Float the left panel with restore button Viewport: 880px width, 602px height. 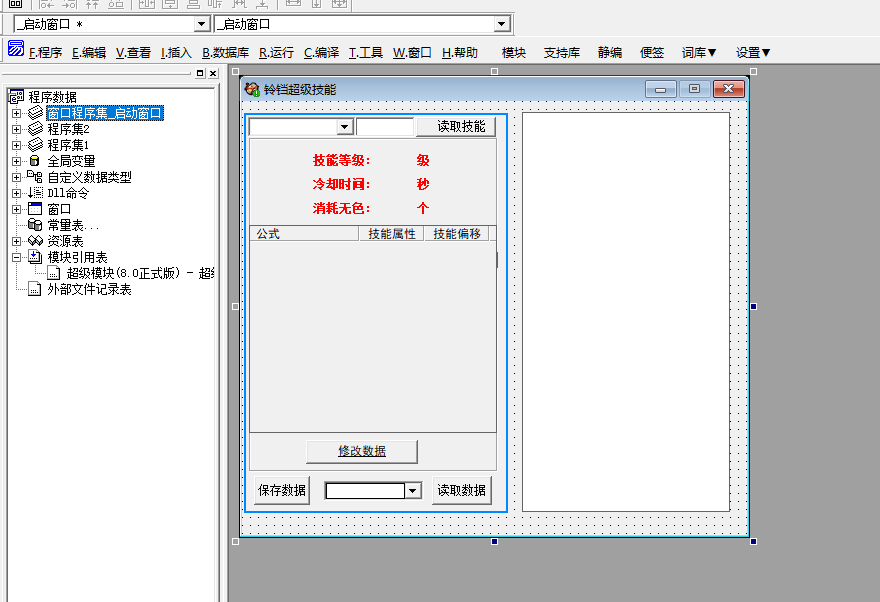point(200,74)
